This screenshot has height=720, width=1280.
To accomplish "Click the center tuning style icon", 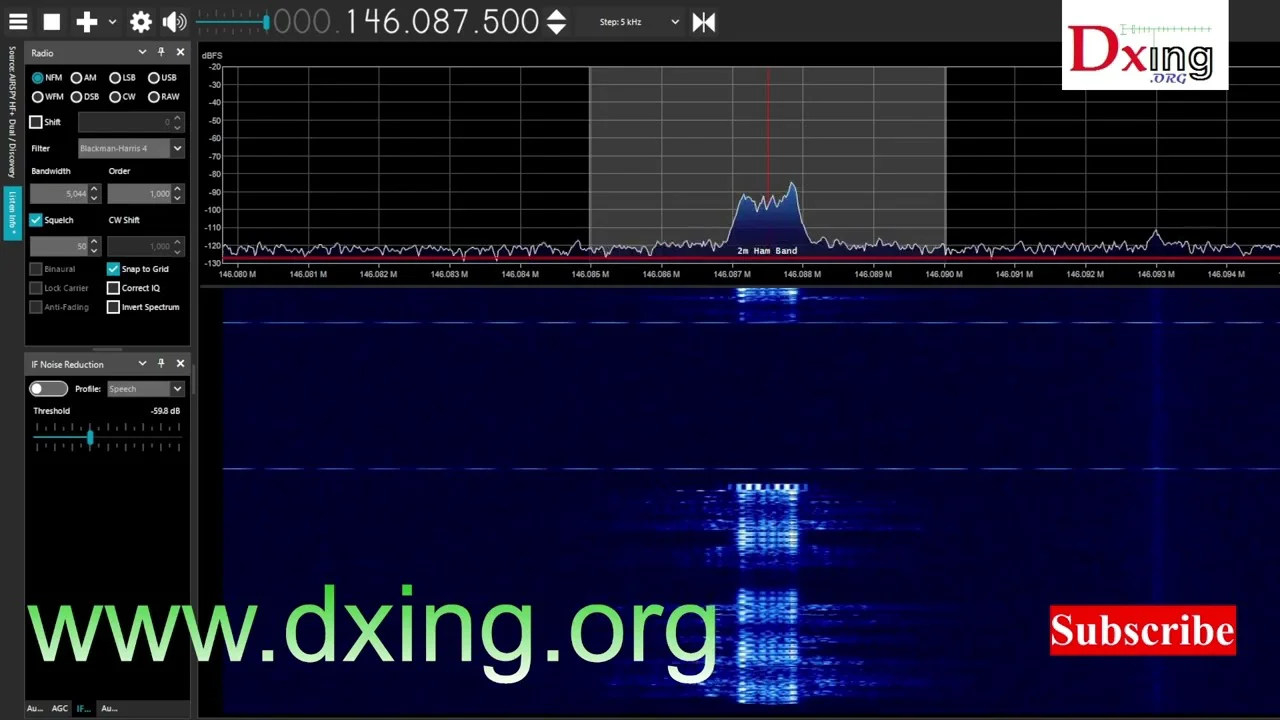I will coord(704,22).
